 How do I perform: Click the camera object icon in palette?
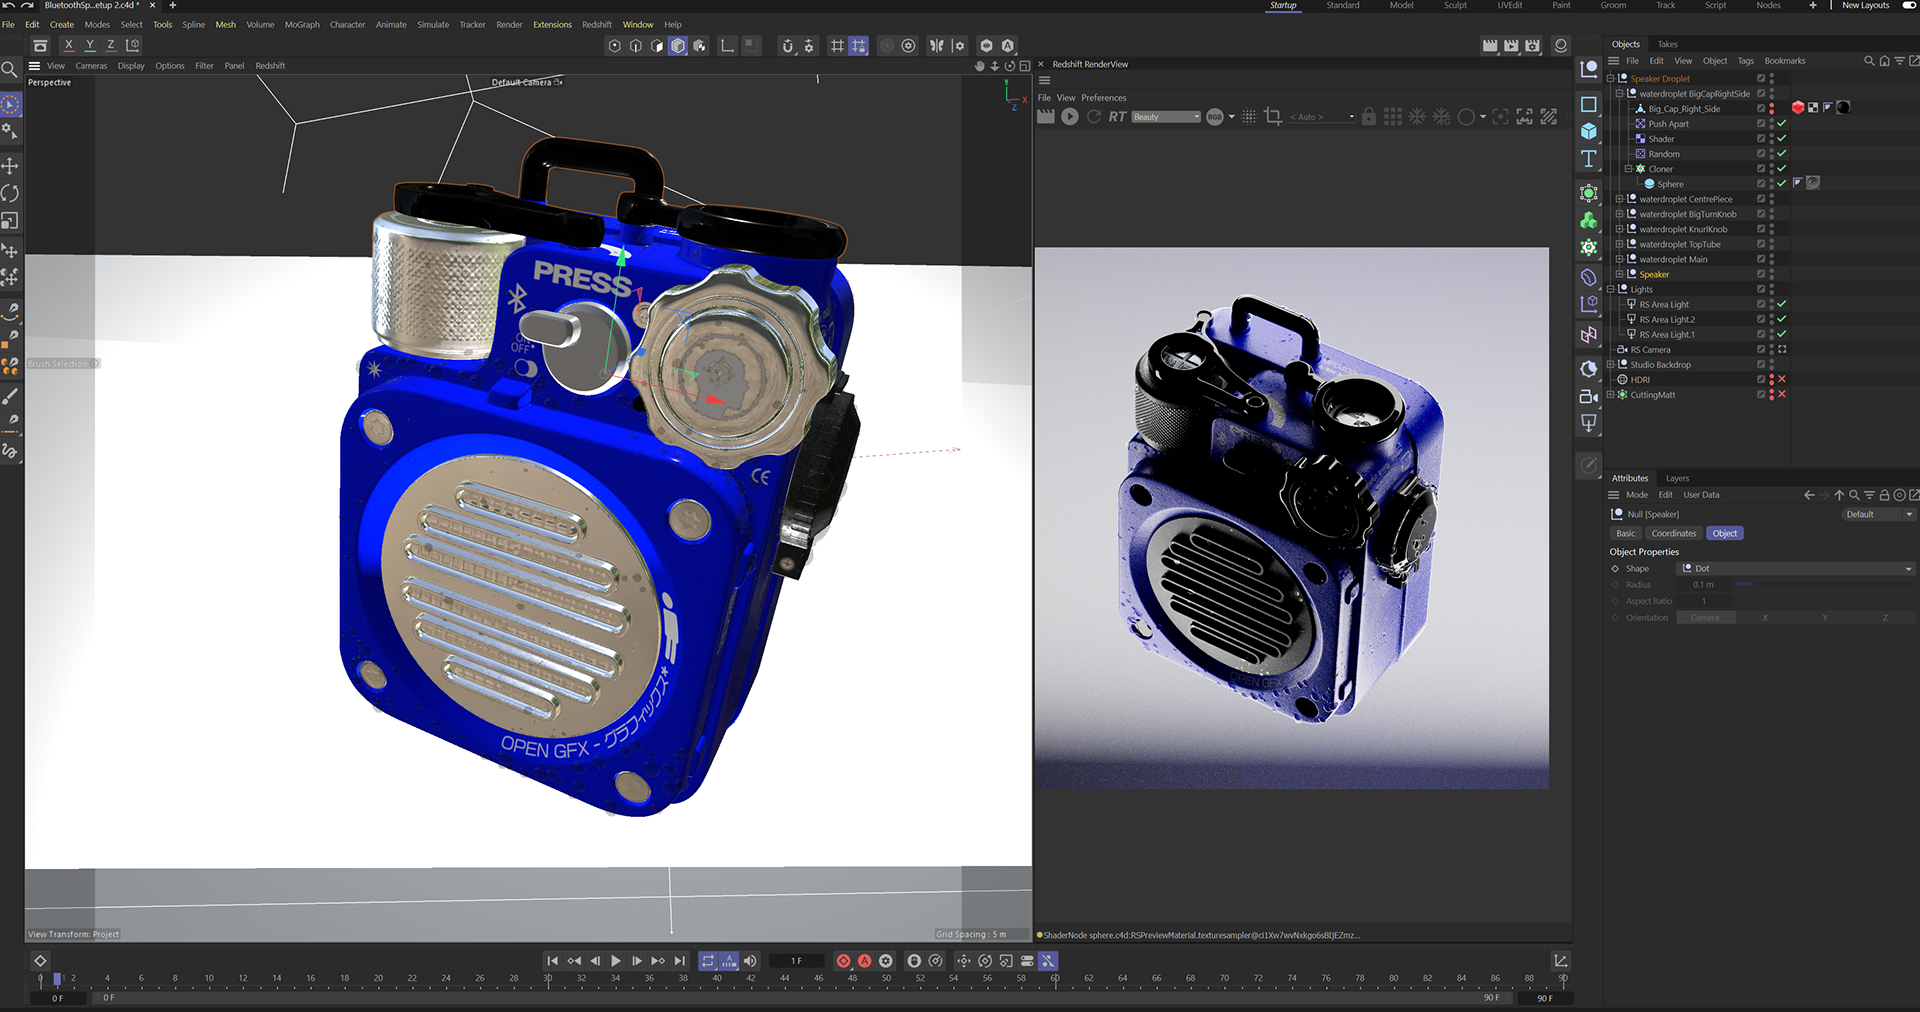click(x=1589, y=396)
